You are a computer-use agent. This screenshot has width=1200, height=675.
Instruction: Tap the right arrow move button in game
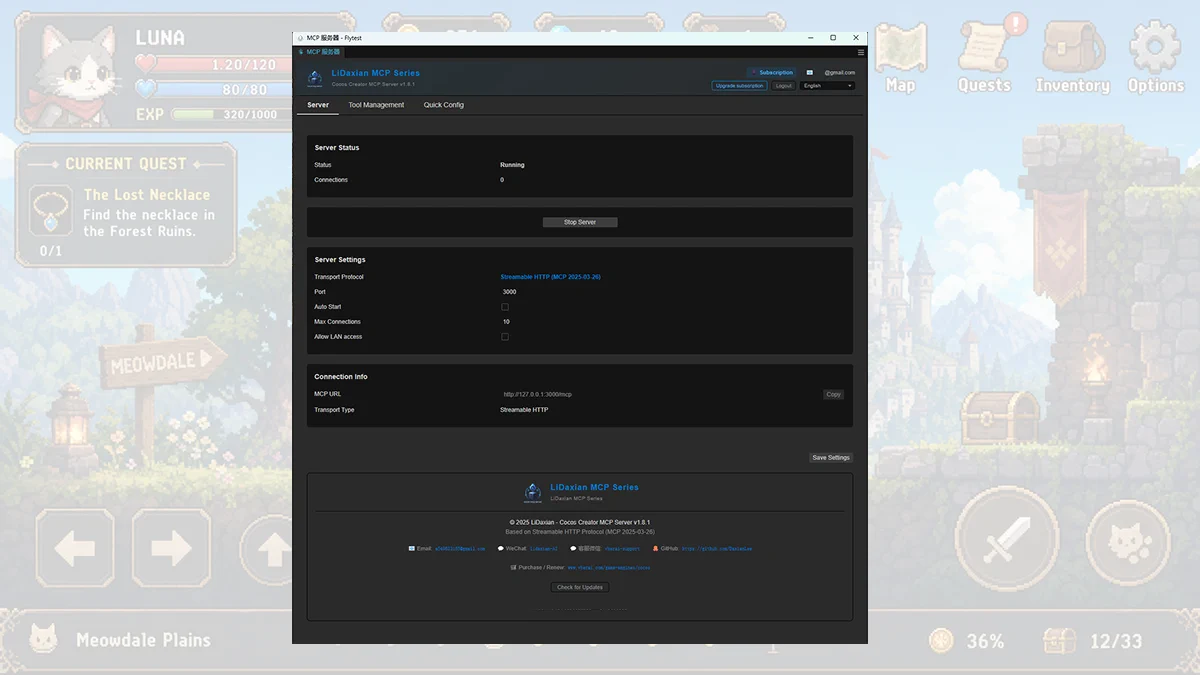coord(171,548)
